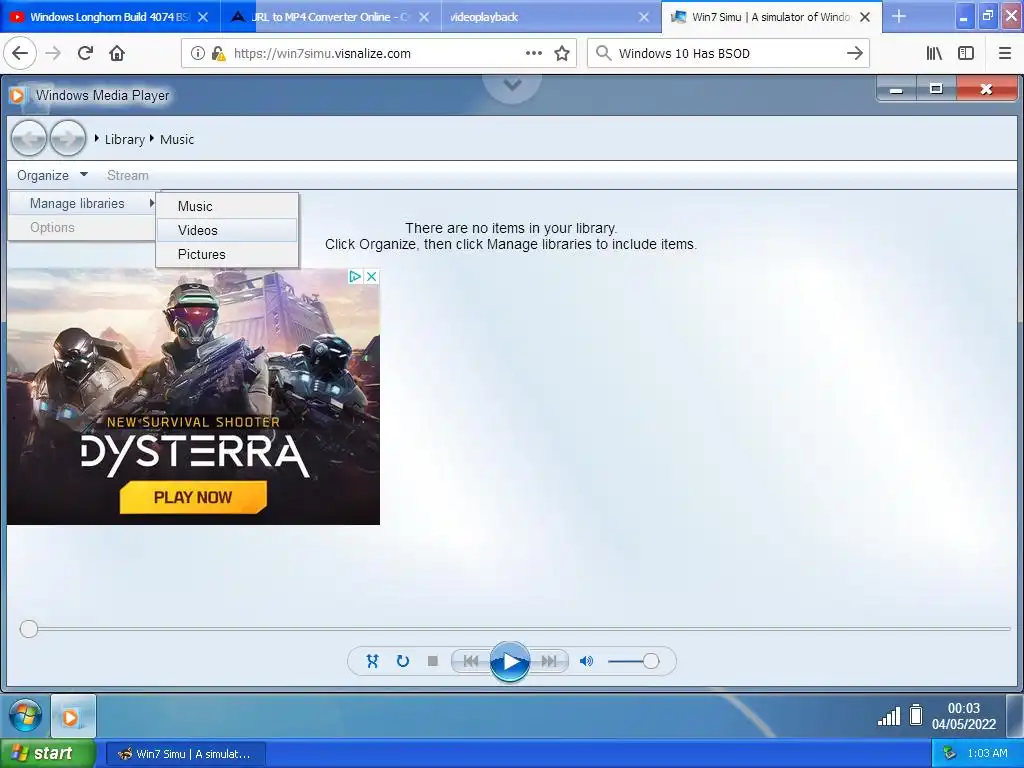1024x768 pixels.
Task: Close the URL to MP4 Converter tab
Action: pos(424,17)
